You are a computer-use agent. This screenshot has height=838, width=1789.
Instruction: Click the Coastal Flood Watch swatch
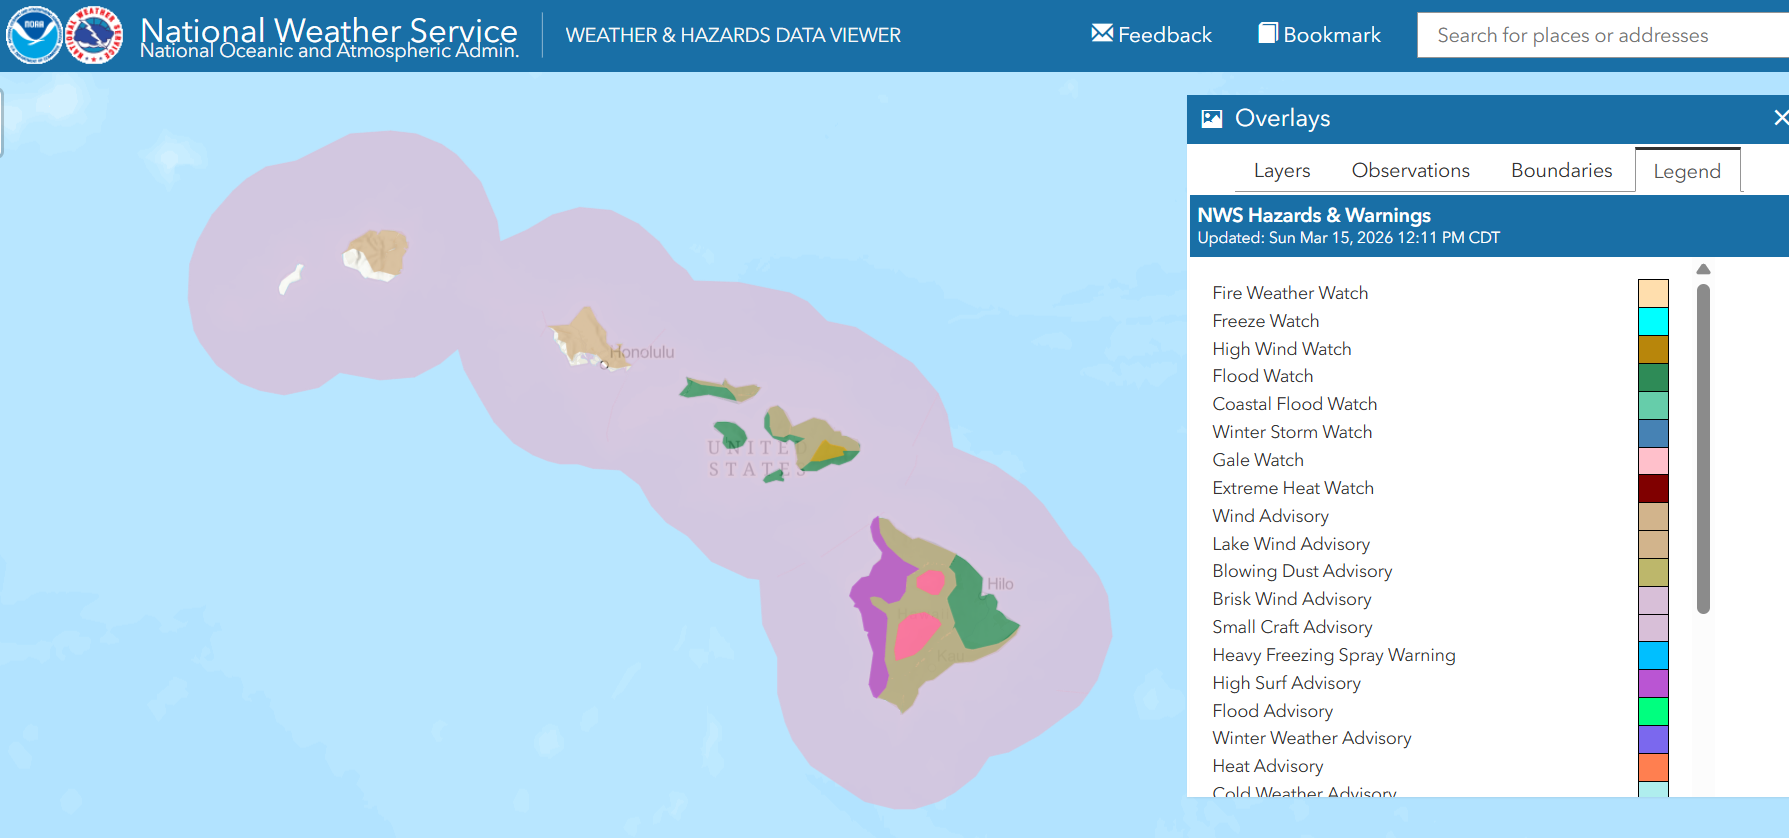point(1653,405)
